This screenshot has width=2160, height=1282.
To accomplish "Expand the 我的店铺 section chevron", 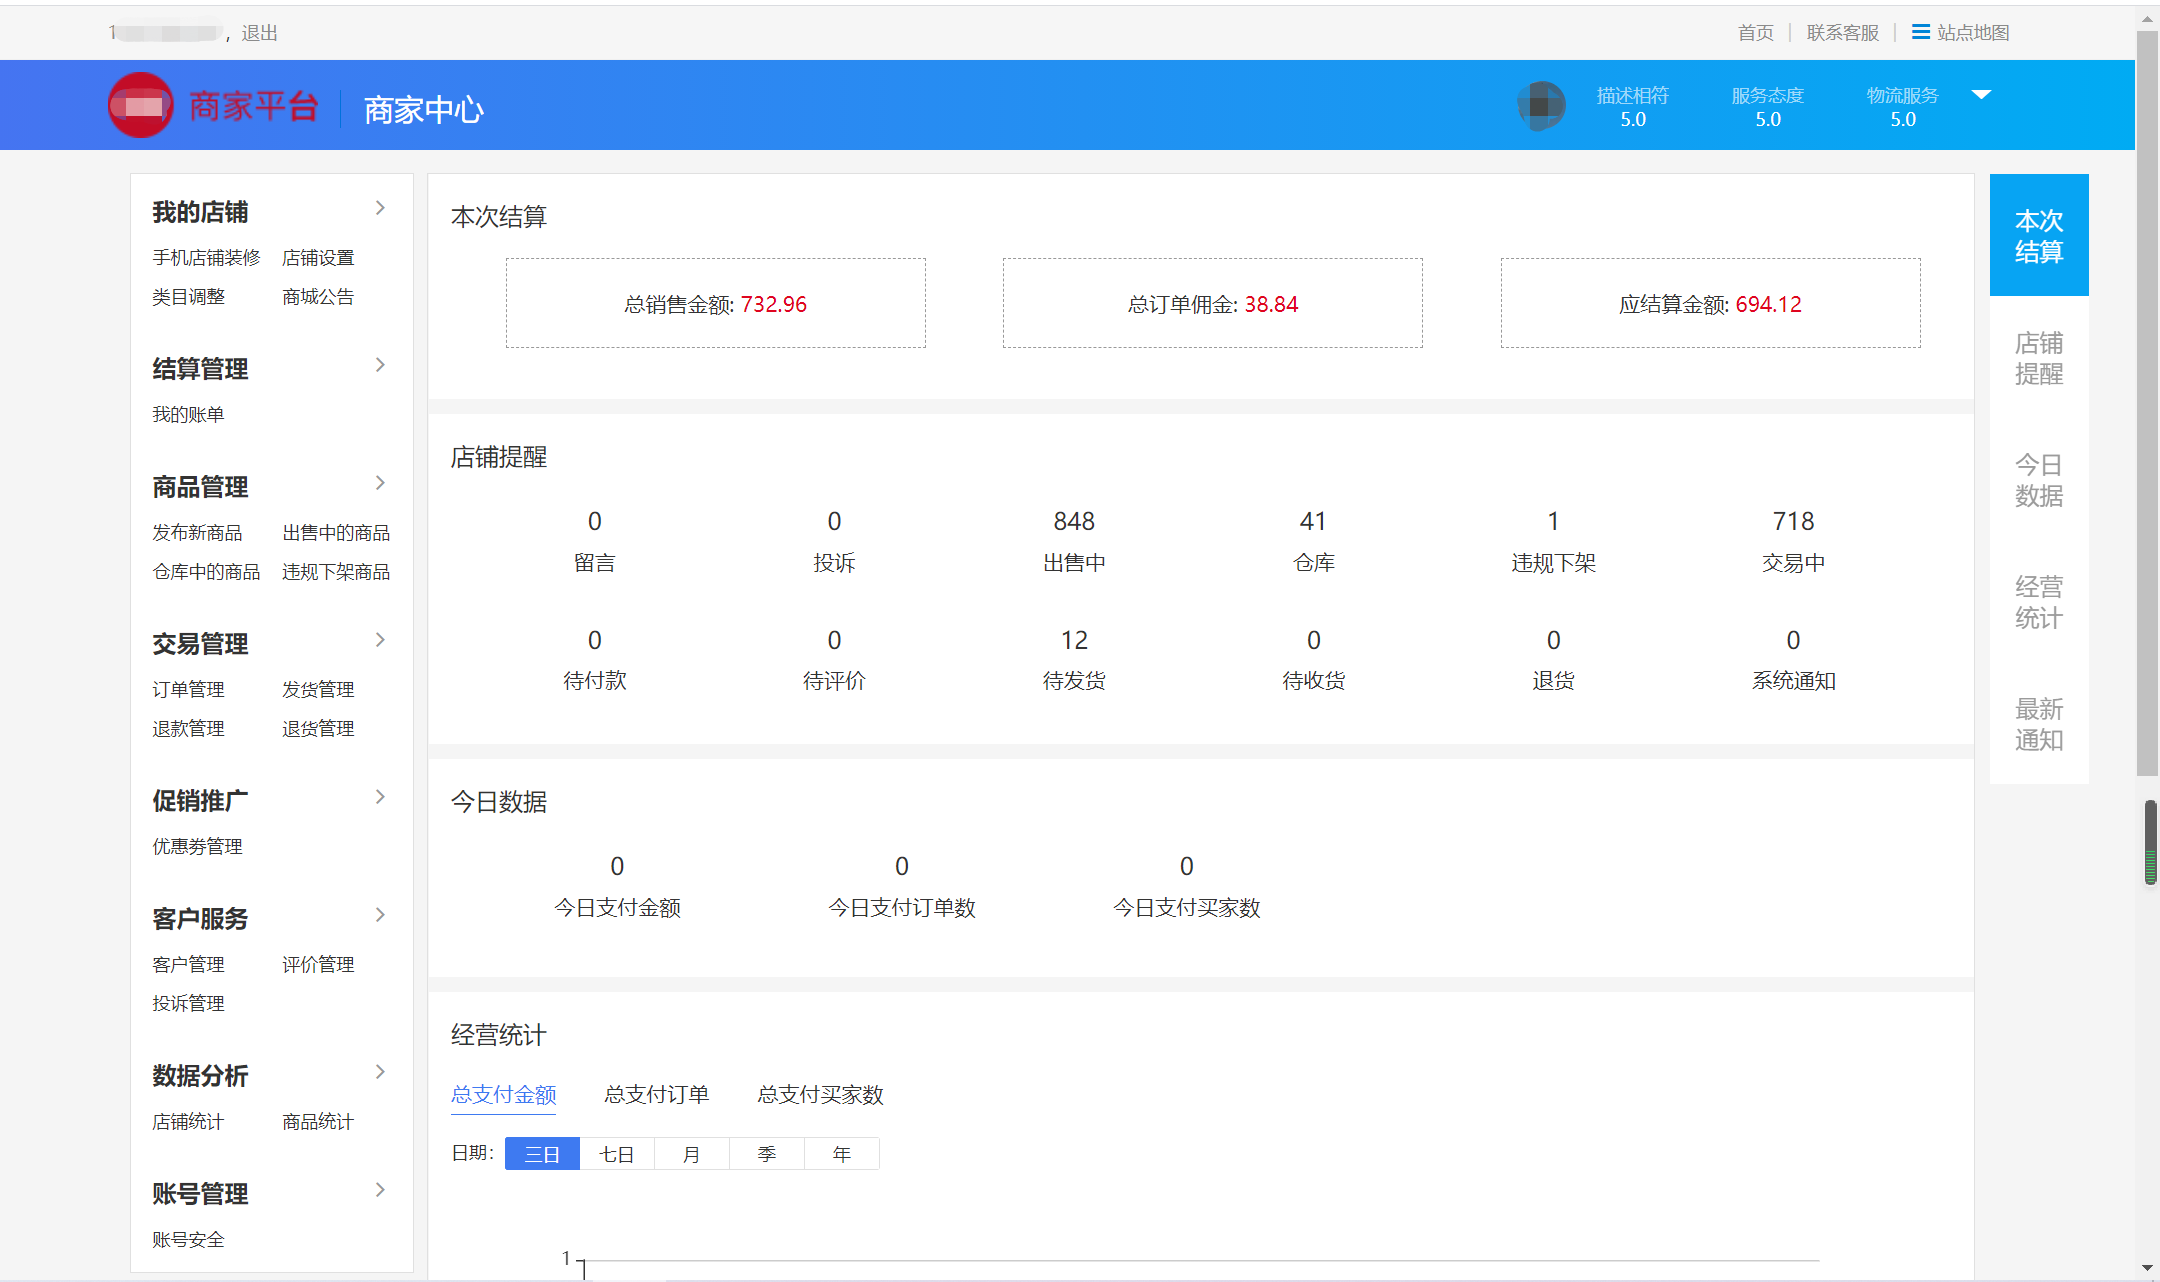I will point(380,208).
